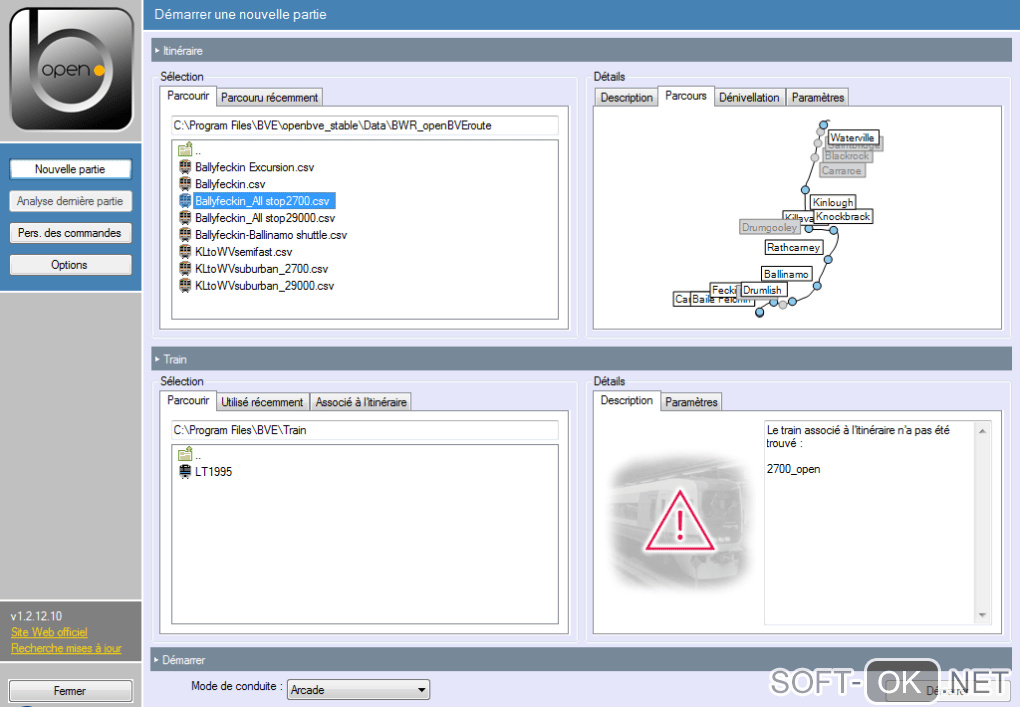This screenshot has height=707, width=1020.
Task: Select KLtoWVsemifast.csv route
Action: pyautogui.click(x=243, y=252)
